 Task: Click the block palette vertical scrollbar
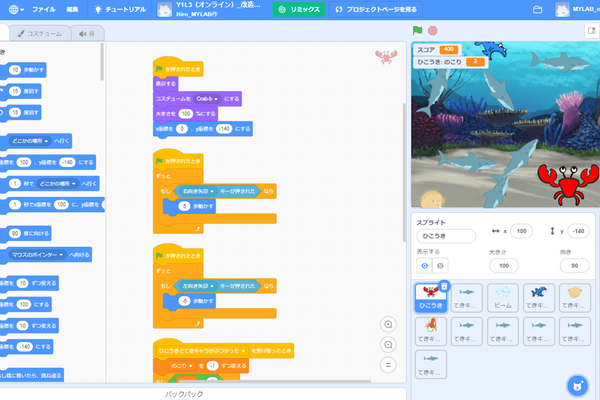(102, 62)
